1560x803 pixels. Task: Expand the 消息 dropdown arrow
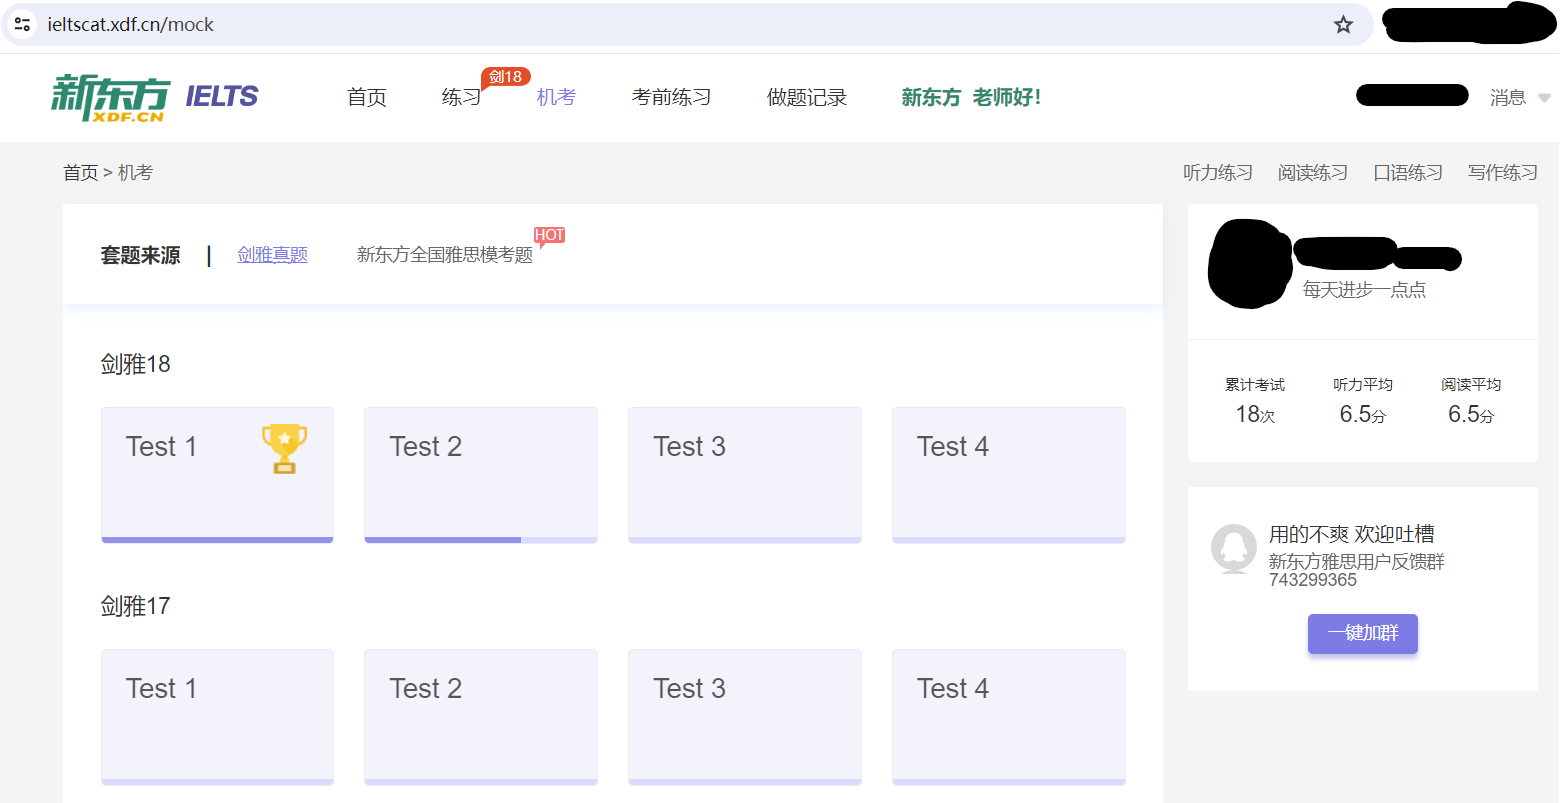click(x=1544, y=98)
